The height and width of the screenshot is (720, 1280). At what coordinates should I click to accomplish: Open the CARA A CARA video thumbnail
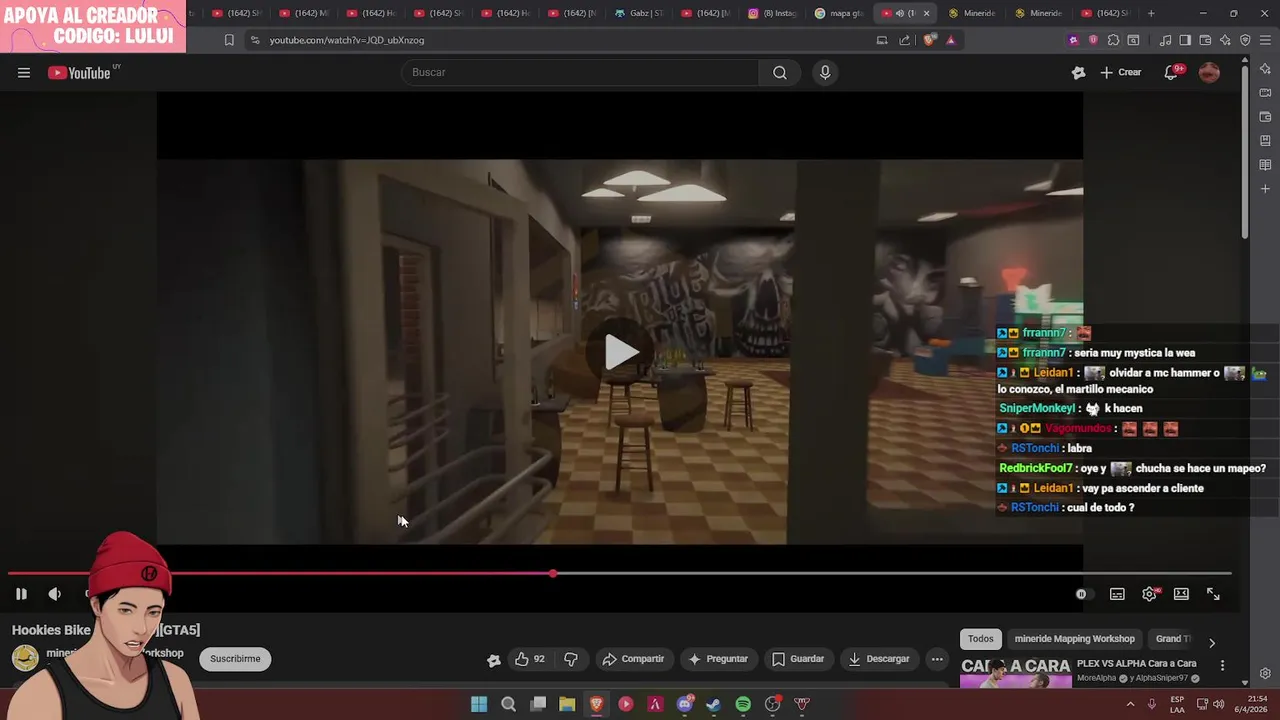tap(1015, 673)
